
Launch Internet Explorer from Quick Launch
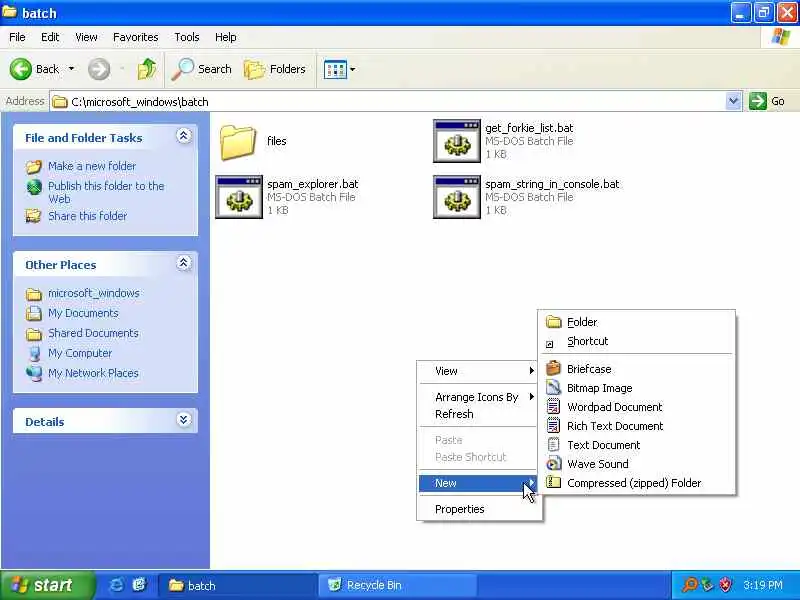[x=117, y=585]
